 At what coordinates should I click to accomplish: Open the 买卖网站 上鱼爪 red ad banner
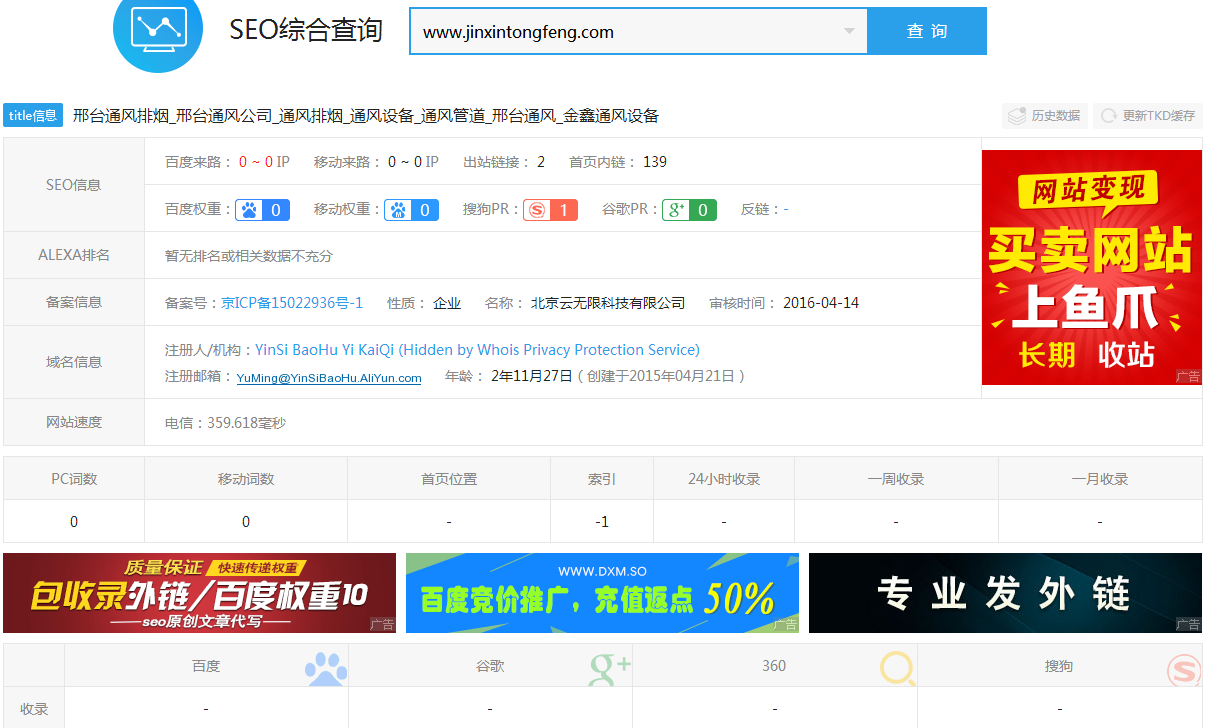1091,267
